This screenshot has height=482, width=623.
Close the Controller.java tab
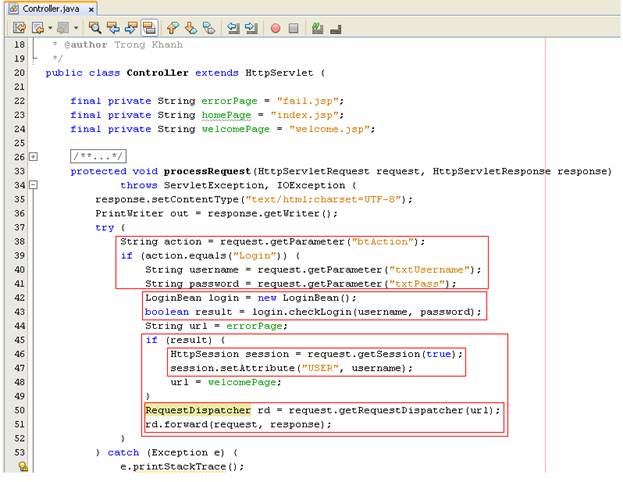(91, 9)
